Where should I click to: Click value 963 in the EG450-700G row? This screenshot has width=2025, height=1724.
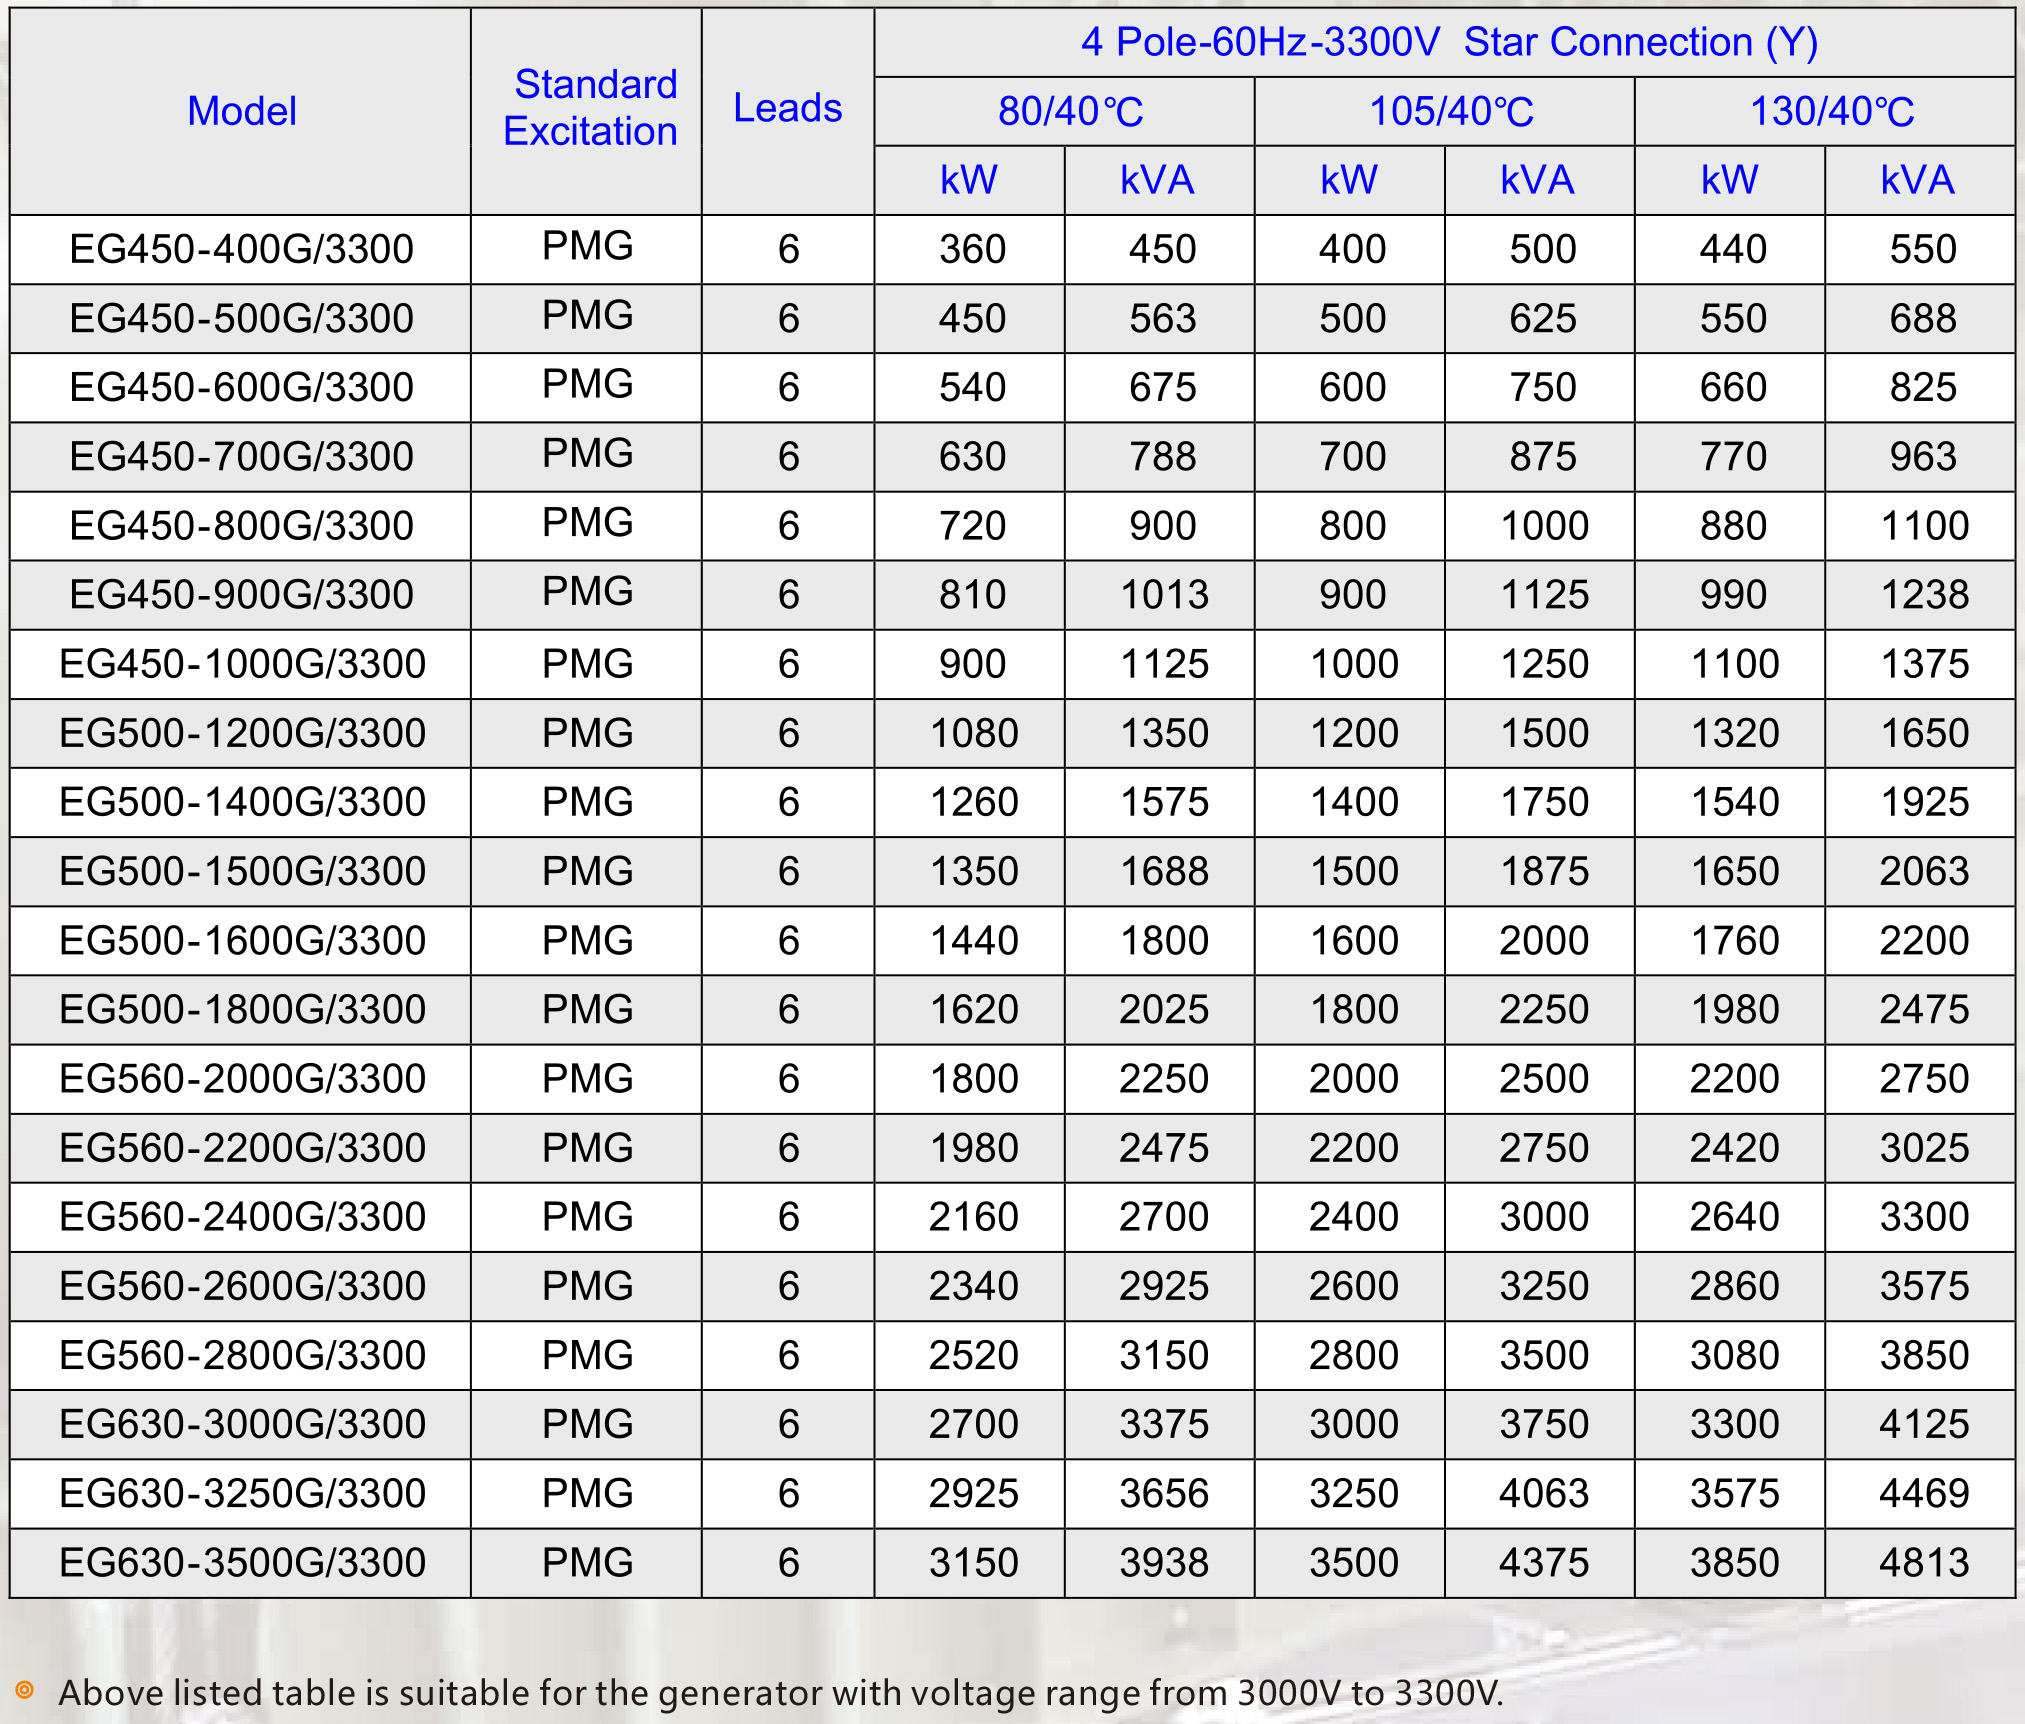[x=1923, y=456]
